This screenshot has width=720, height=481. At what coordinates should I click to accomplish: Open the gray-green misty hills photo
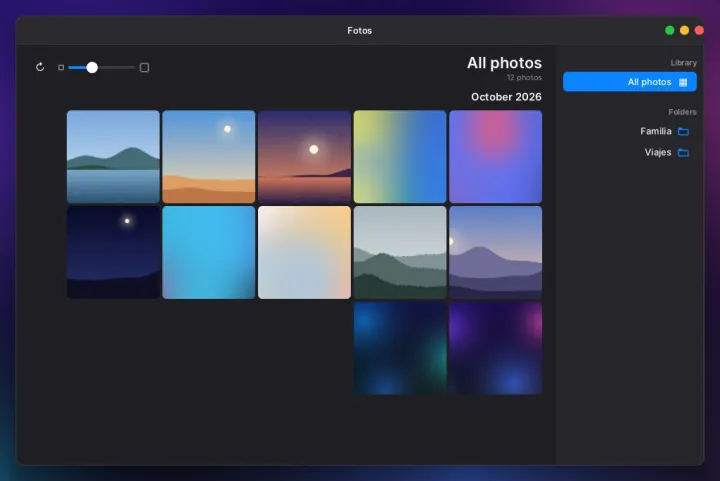pyautogui.click(x=400, y=252)
